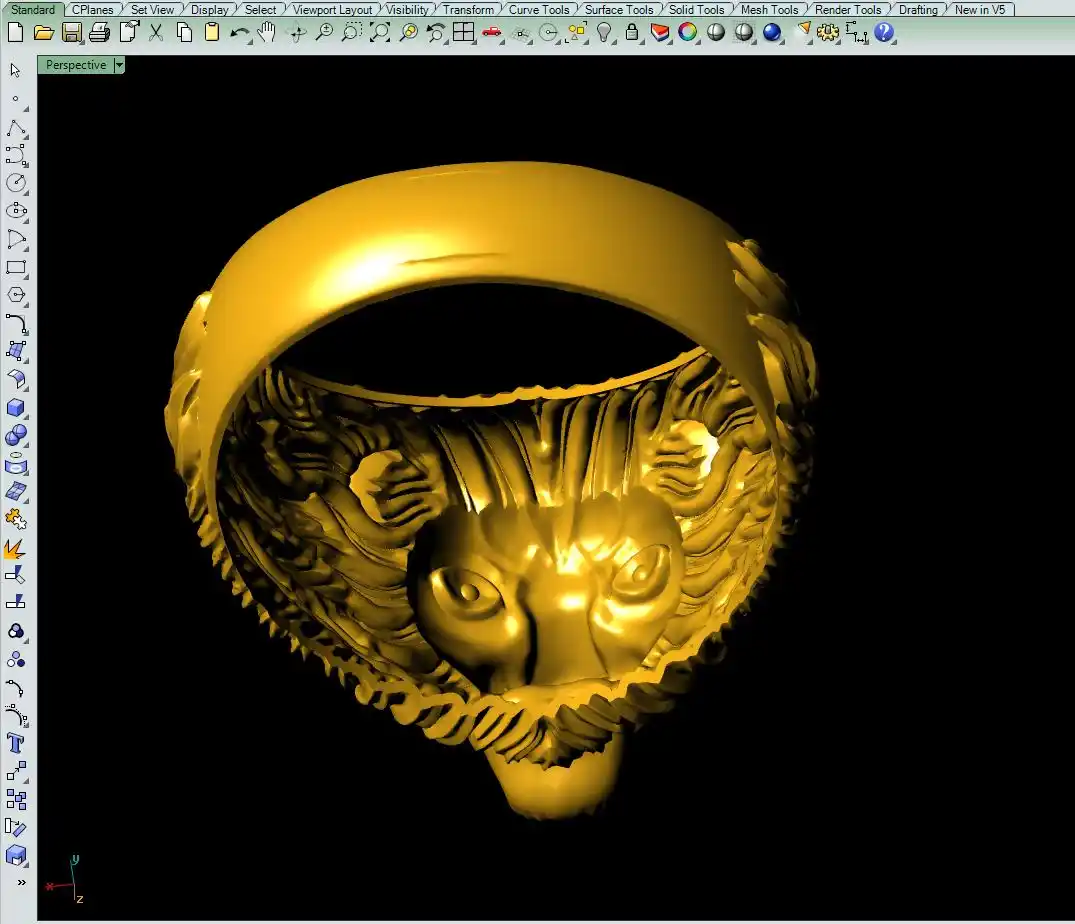
Task: Switch to the Mesh Tools tab
Action: [769, 10]
